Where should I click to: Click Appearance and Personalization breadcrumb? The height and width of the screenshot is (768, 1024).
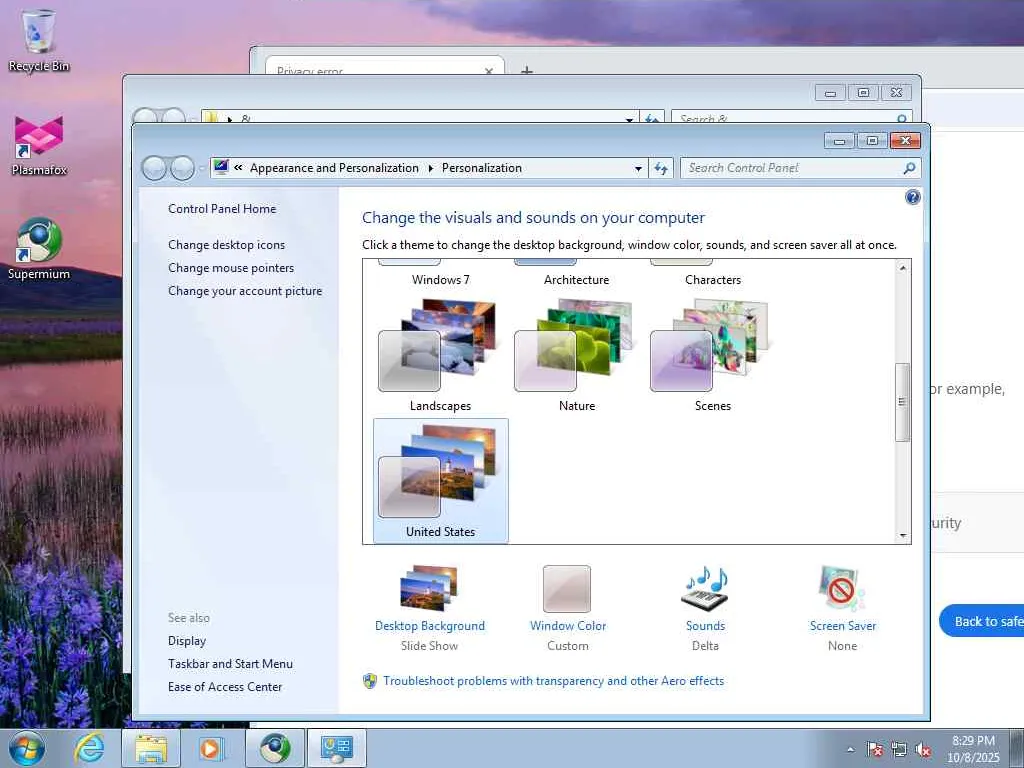pos(334,168)
